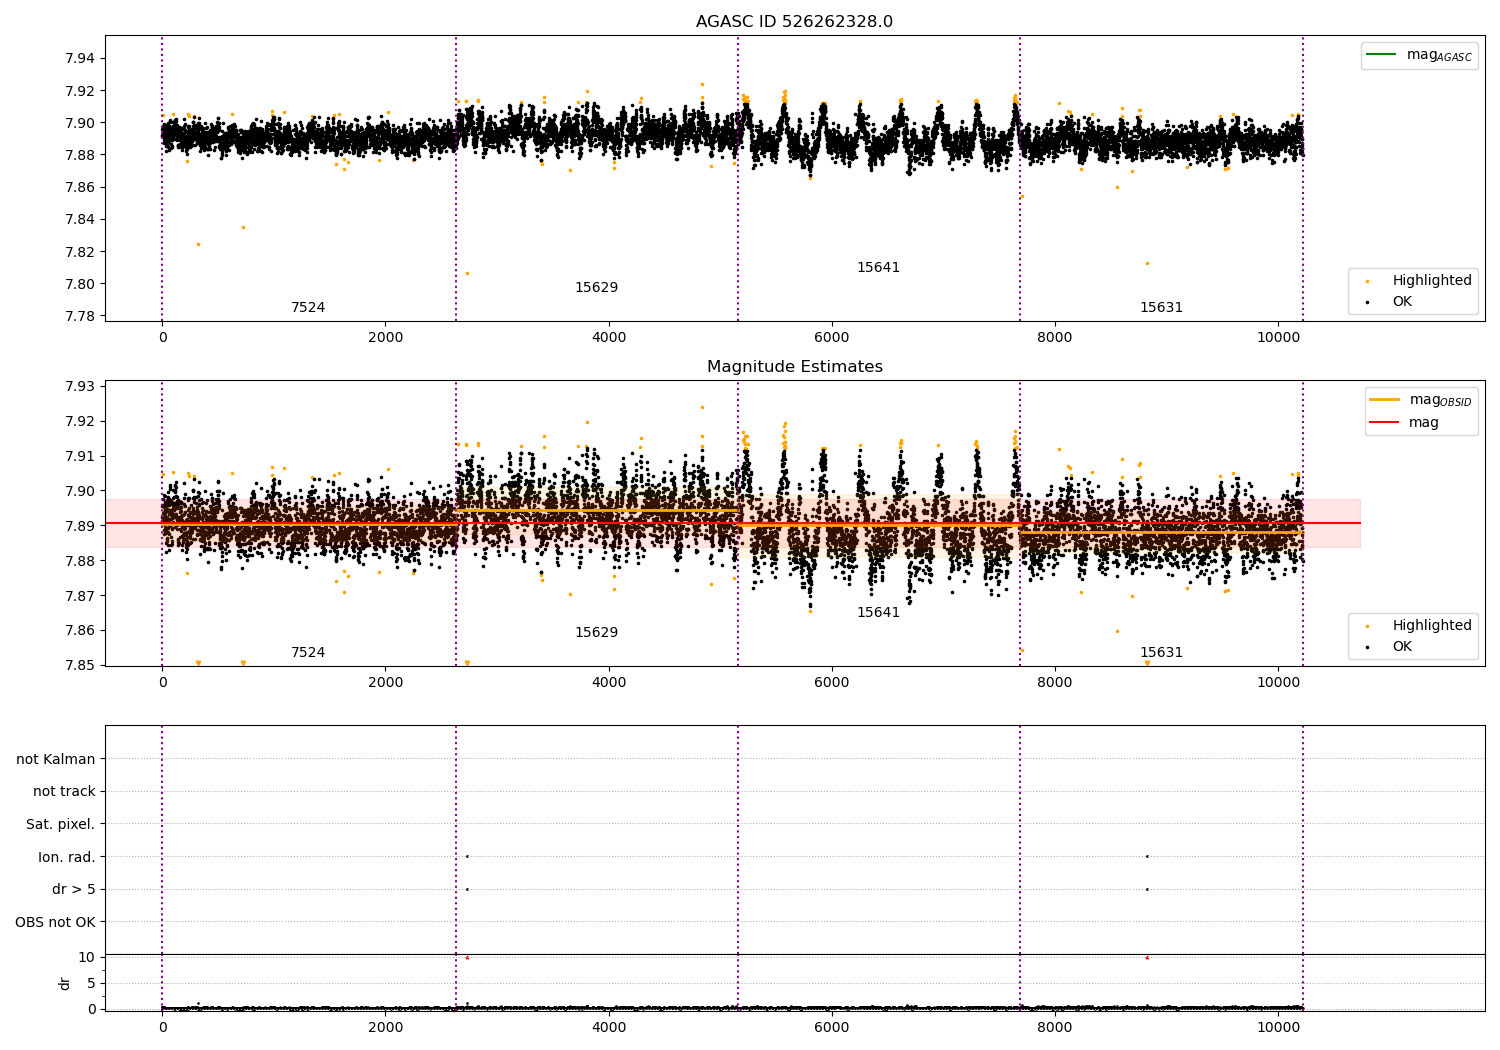The height and width of the screenshot is (1050, 1500).
Task: Select OBSID label 15641 in Magnitude Estimates panel
Action: [x=878, y=612]
